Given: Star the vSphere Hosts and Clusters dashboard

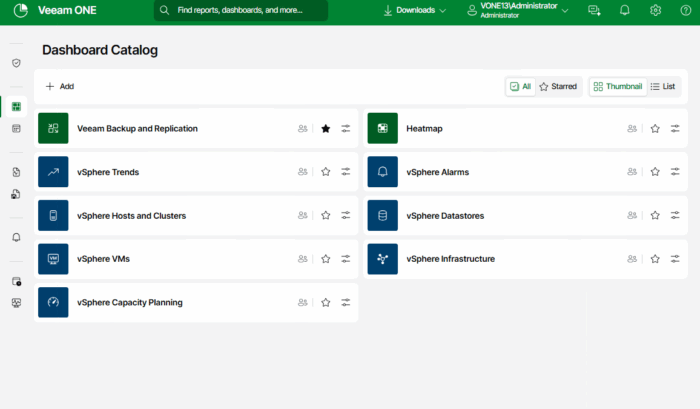Looking at the screenshot, I should [326, 215].
